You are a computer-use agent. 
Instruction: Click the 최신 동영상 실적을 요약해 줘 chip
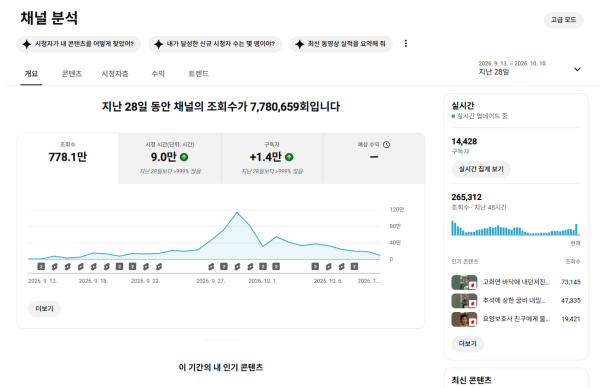tap(341, 44)
